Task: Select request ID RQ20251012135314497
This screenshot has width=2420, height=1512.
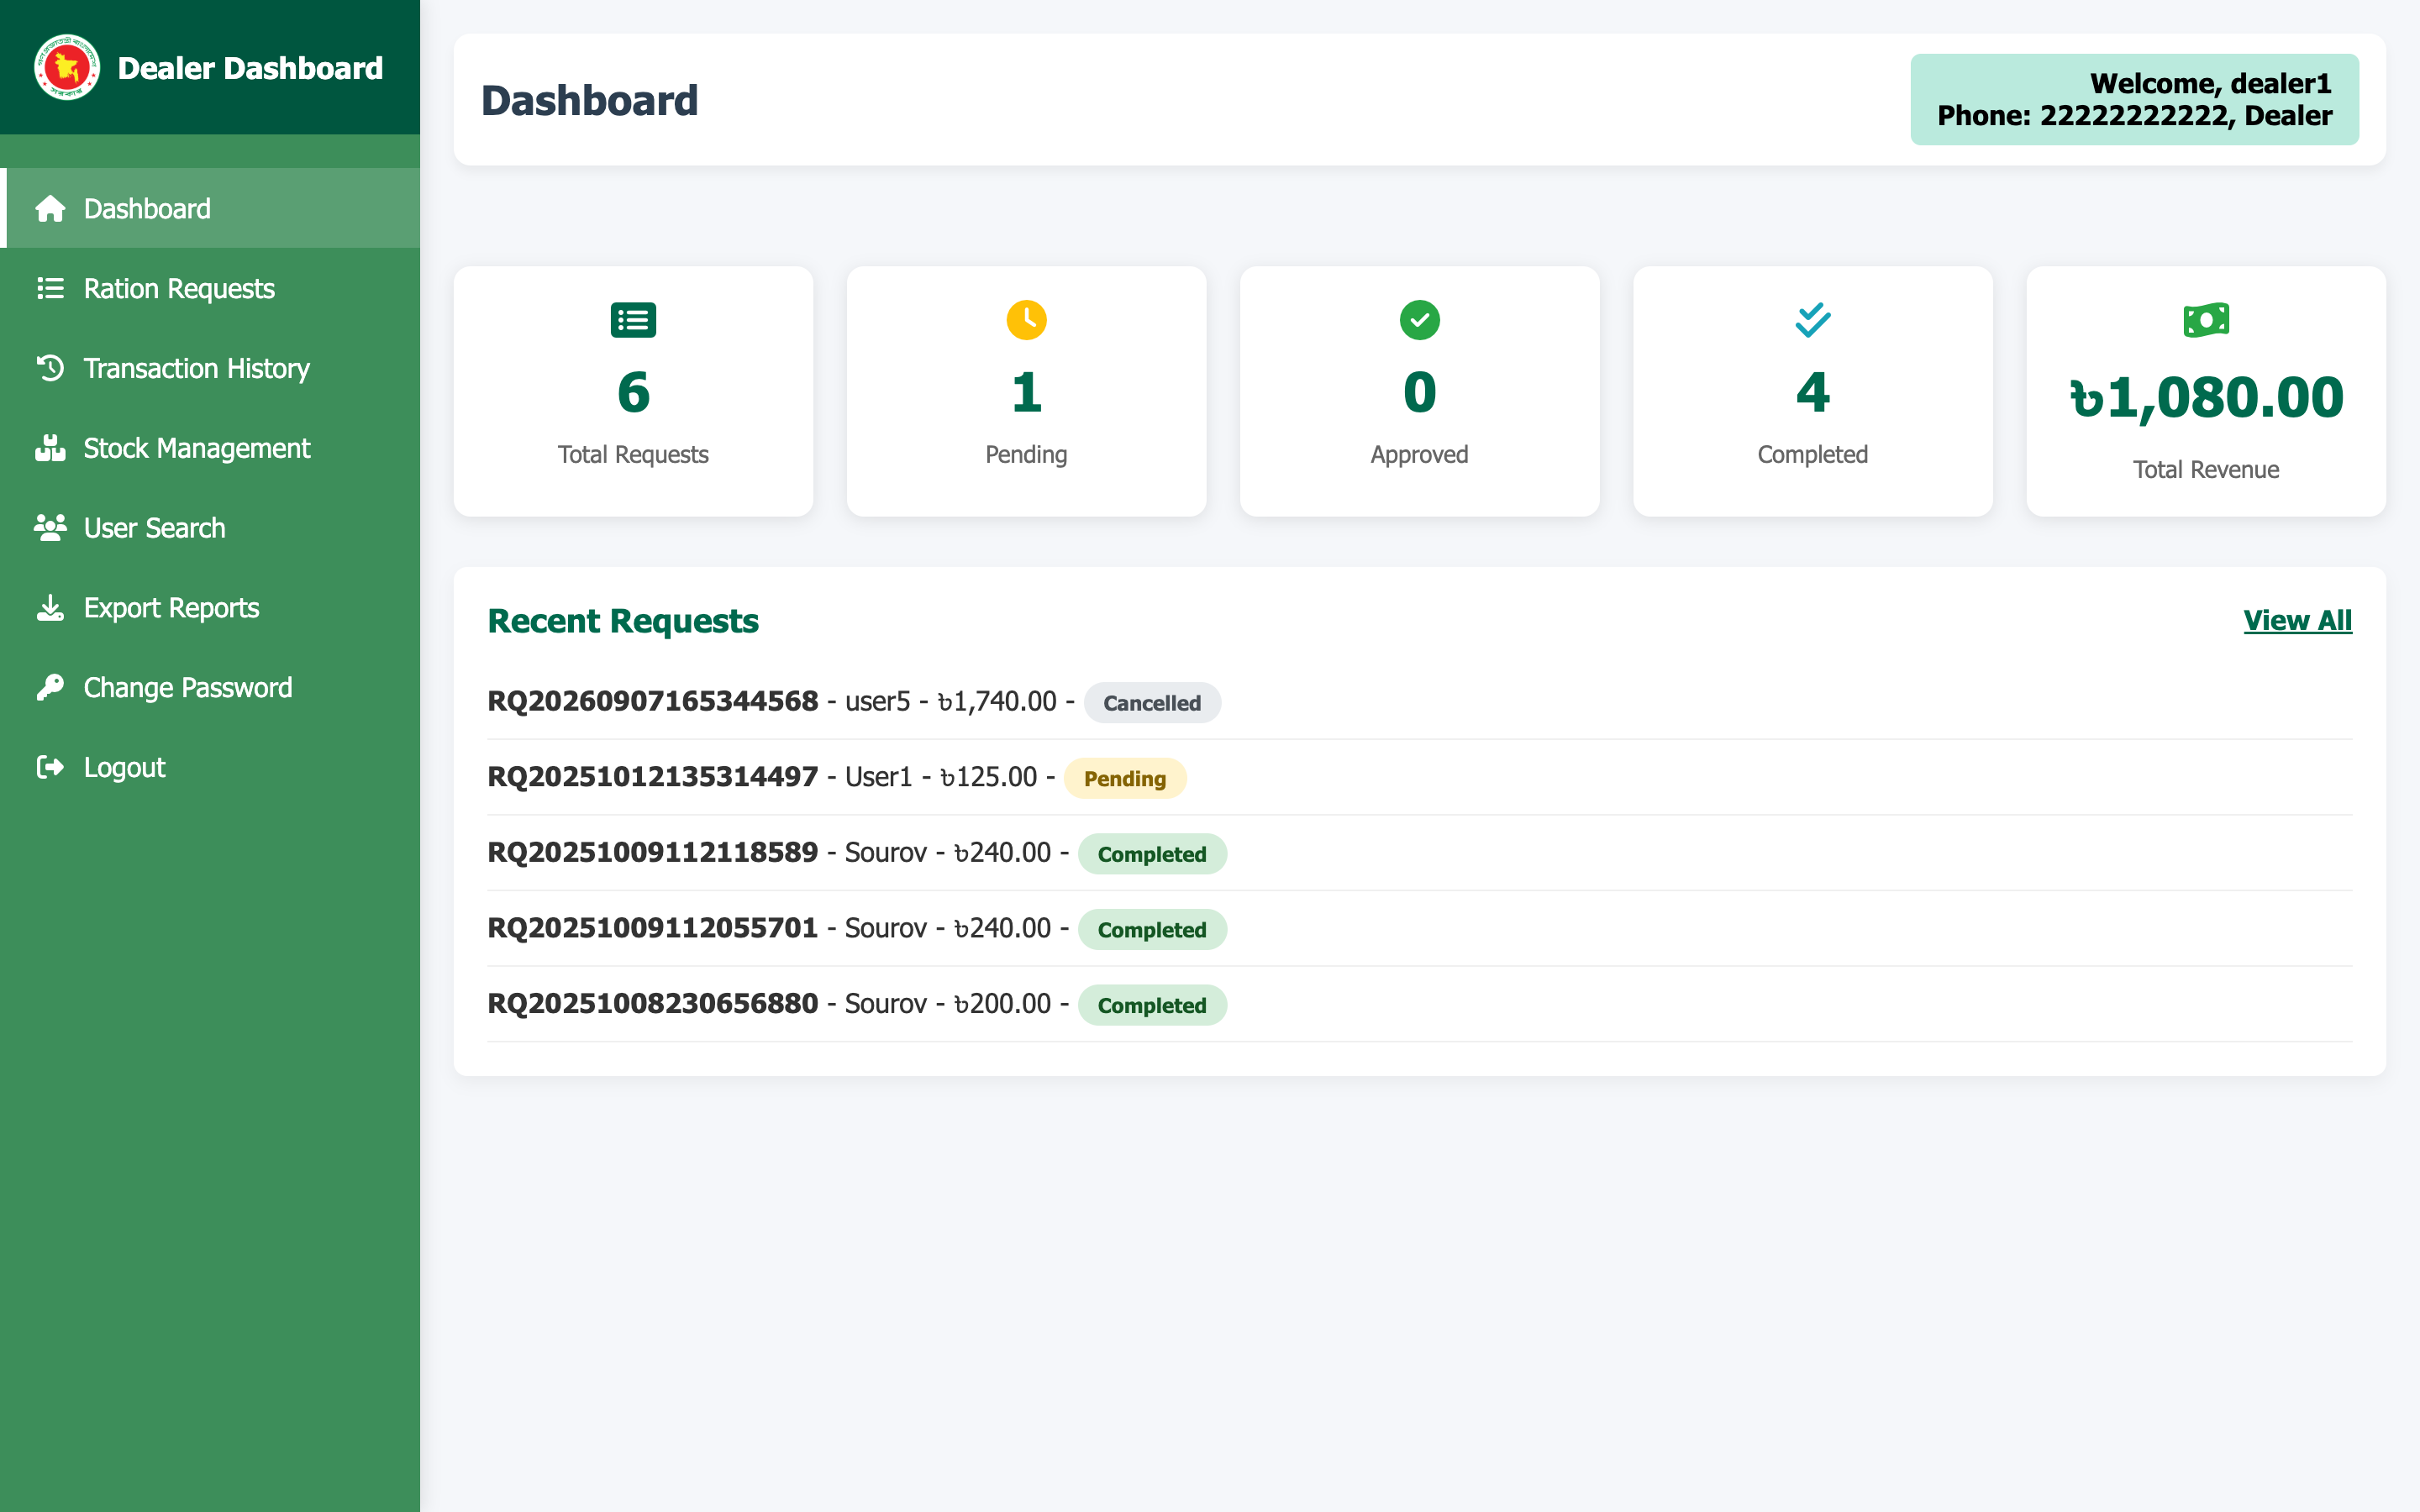Action: (653, 777)
